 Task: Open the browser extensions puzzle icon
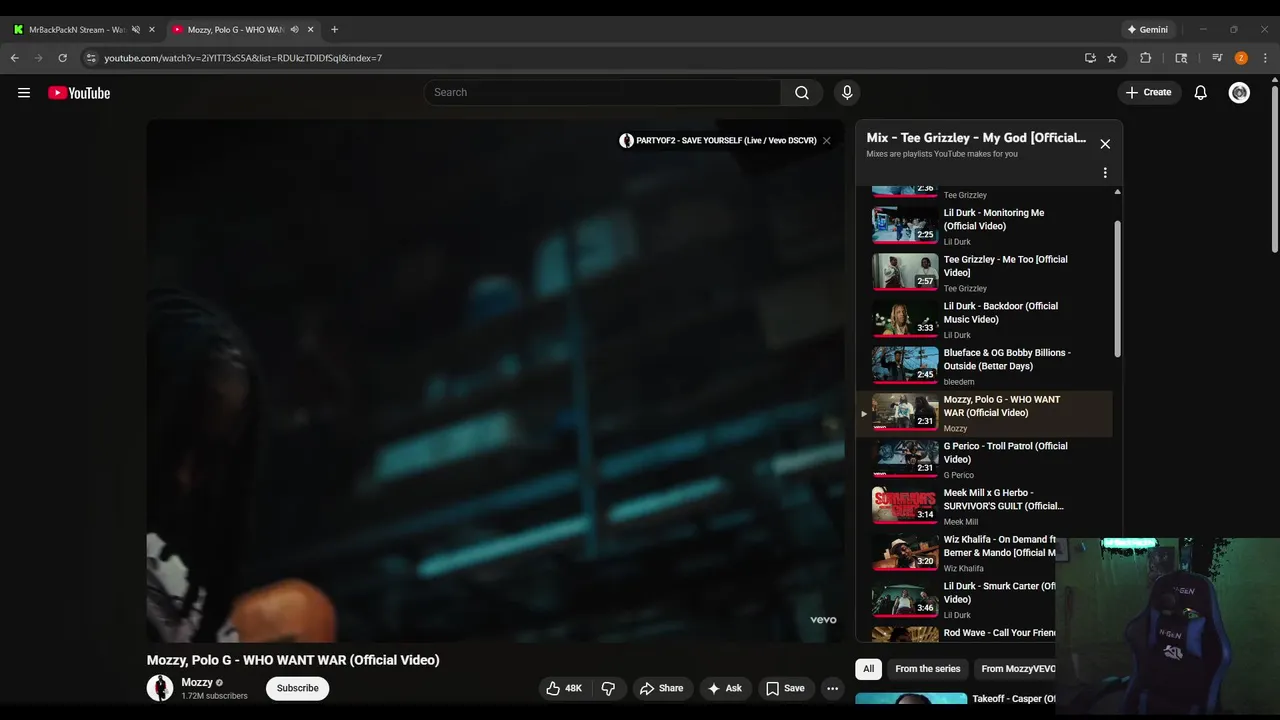coord(1146,58)
